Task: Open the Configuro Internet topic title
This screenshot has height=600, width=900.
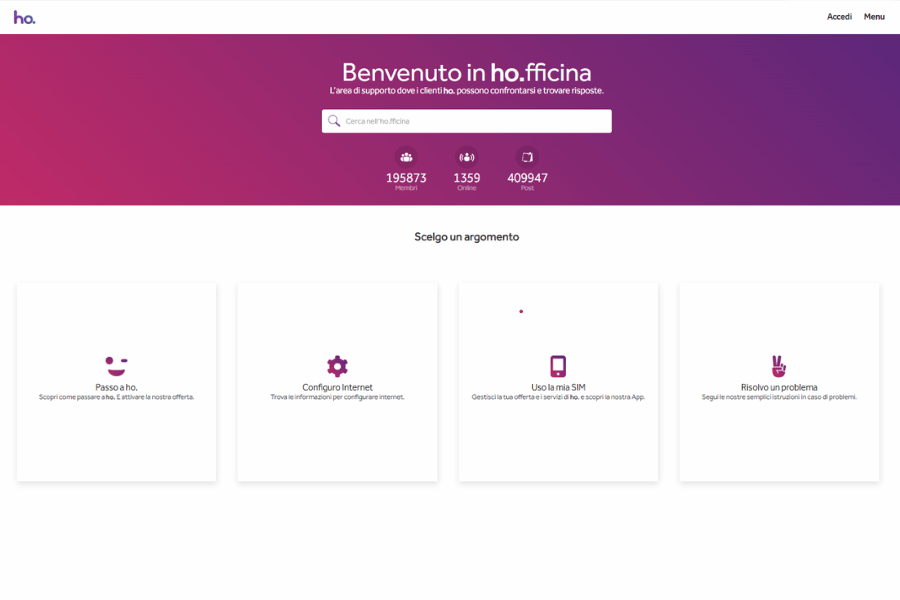Action: tap(338, 388)
